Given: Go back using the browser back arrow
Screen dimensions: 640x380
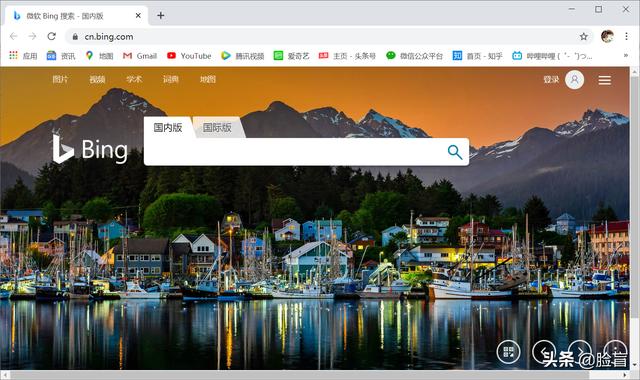Looking at the screenshot, I should click(x=13, y=36).
